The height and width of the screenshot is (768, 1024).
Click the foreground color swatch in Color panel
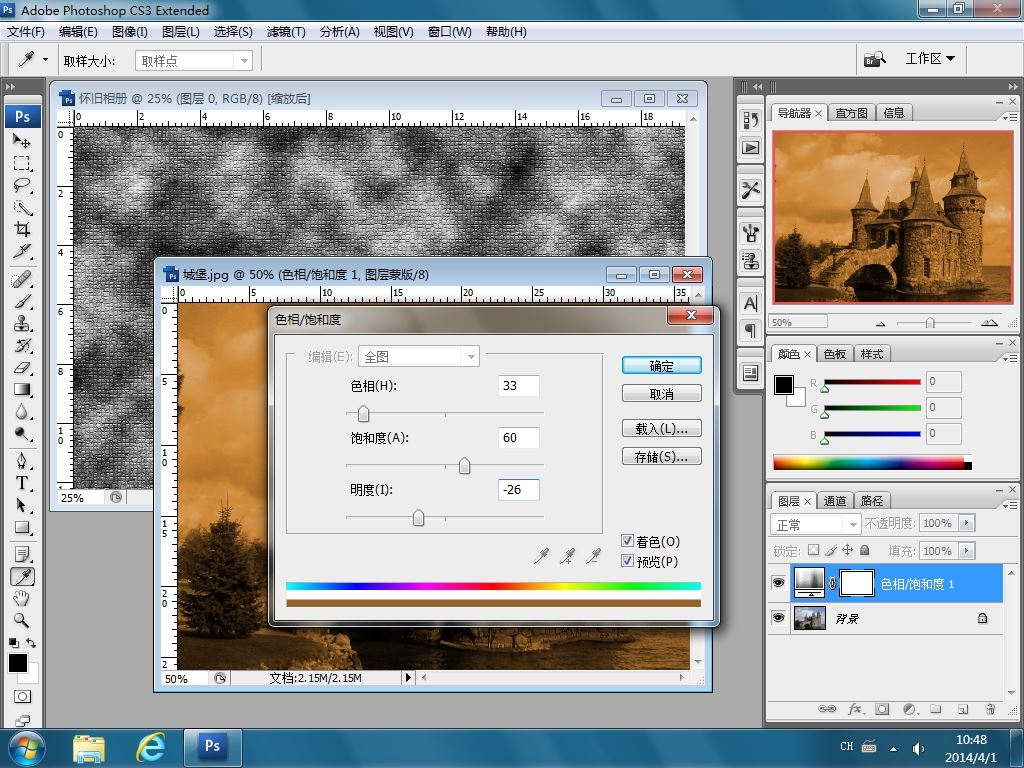click(x=784, y=385)
